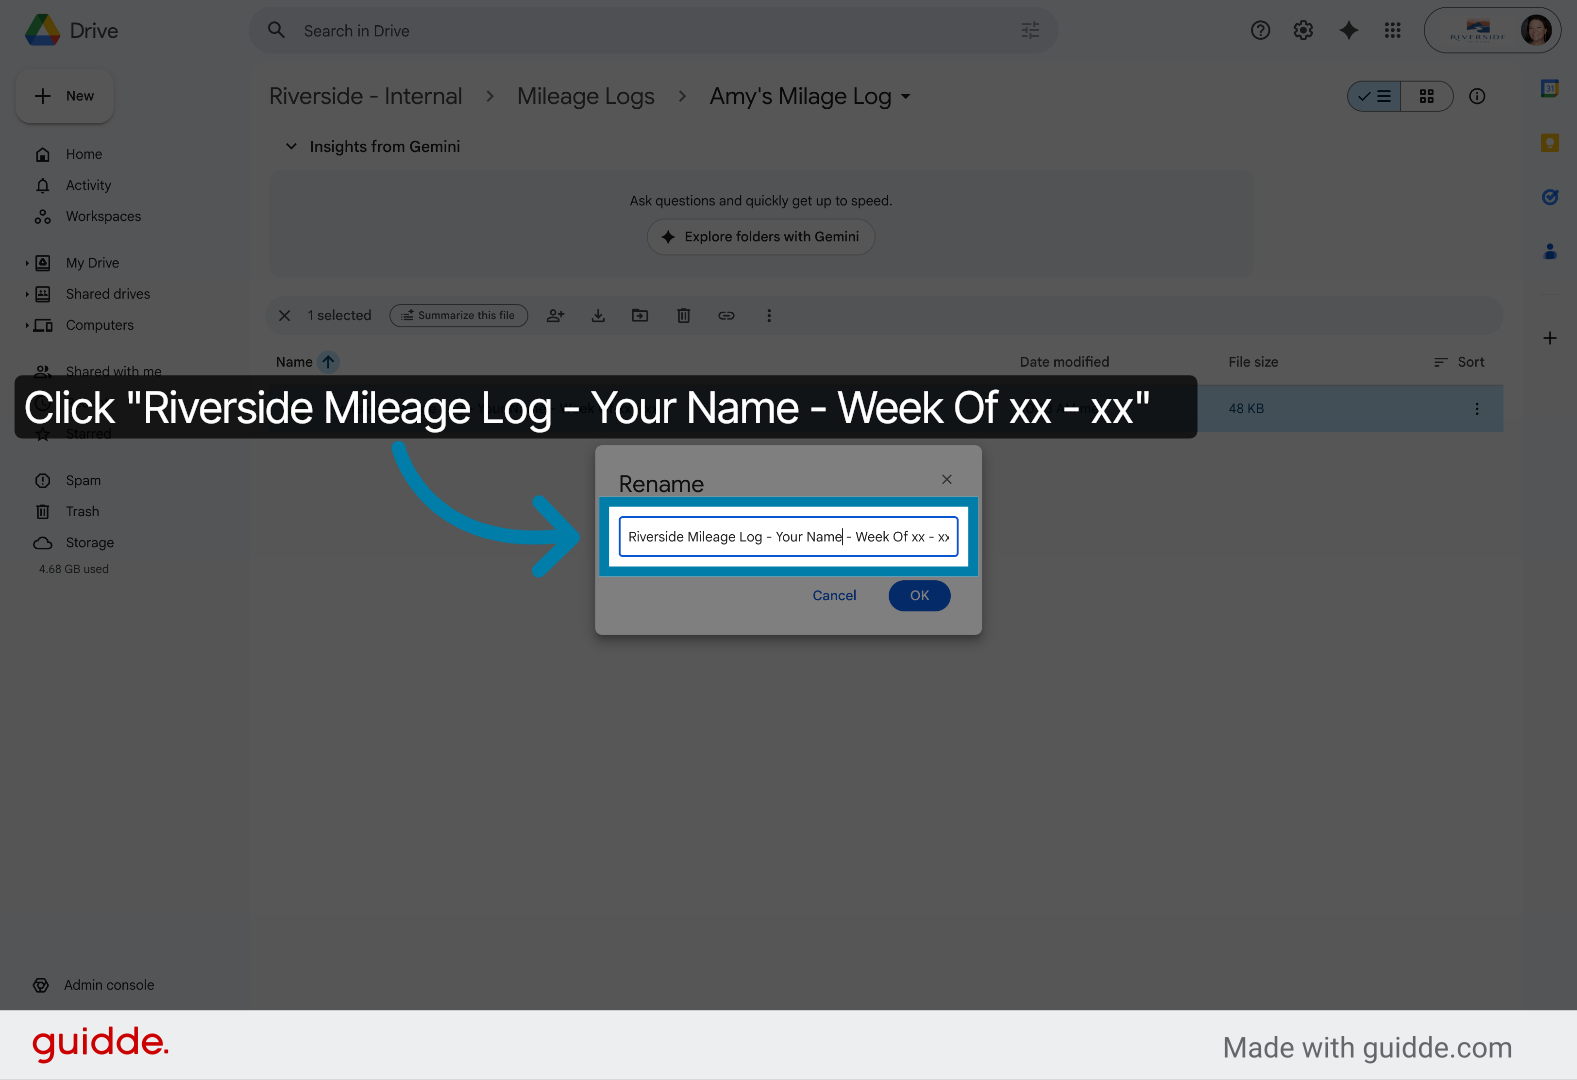The image size is (1577, 1080).
Task: Sort by Name column header
Action: pyautogui.click(x=294, y=362)
